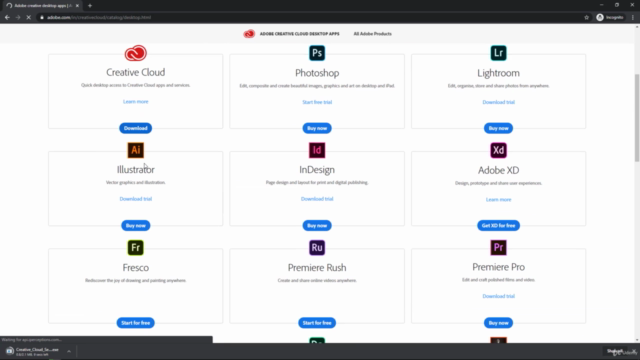640x360 pixels.
Task: Open a new tab with plus
Action: click(90, 6)
